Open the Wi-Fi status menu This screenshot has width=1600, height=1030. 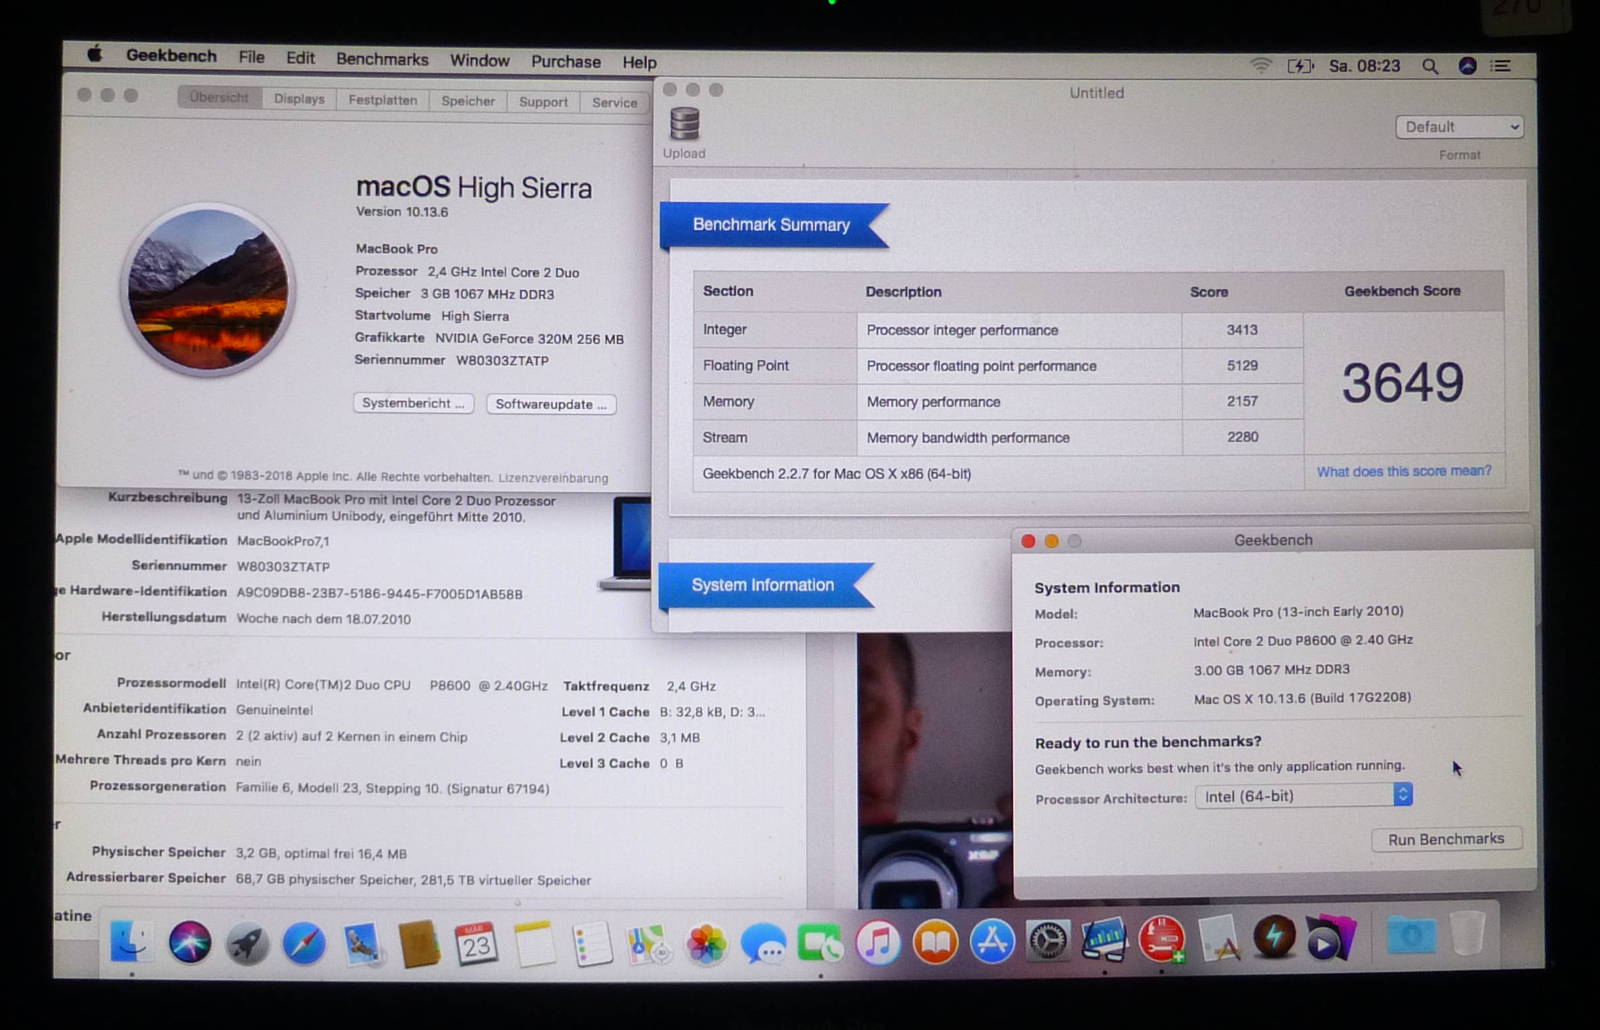tap(1261, 66)
